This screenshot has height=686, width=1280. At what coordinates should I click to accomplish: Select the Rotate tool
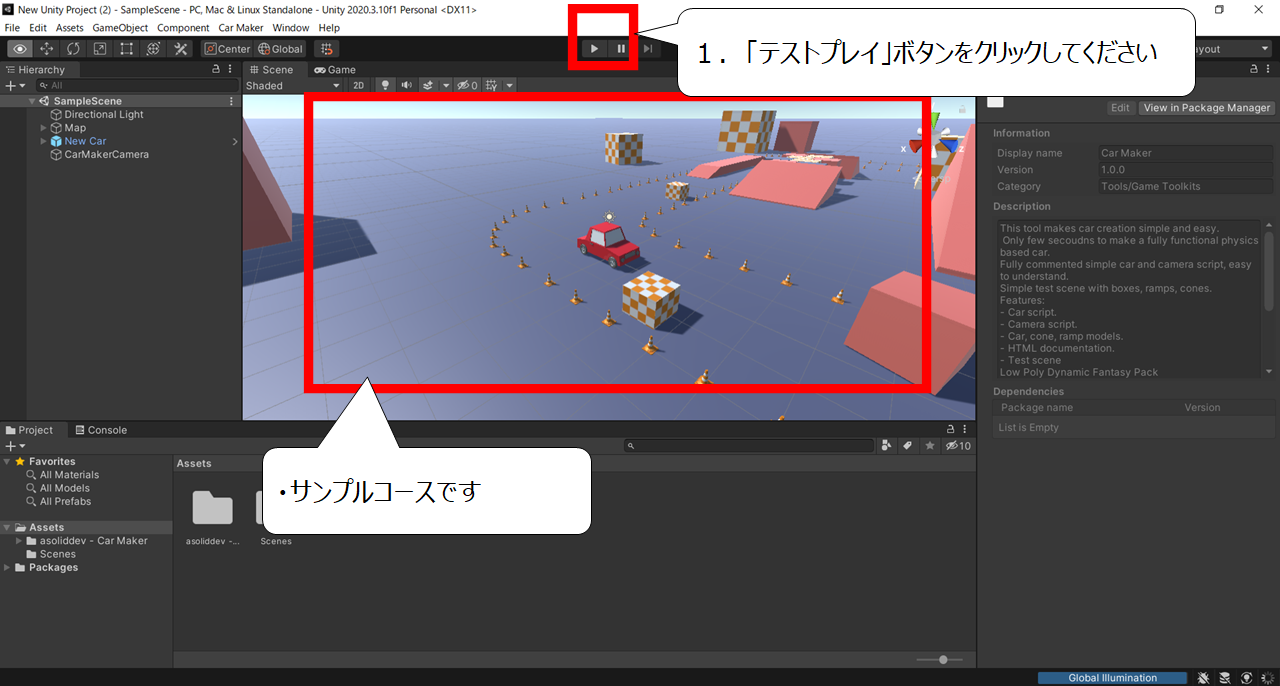click(74, 49)
